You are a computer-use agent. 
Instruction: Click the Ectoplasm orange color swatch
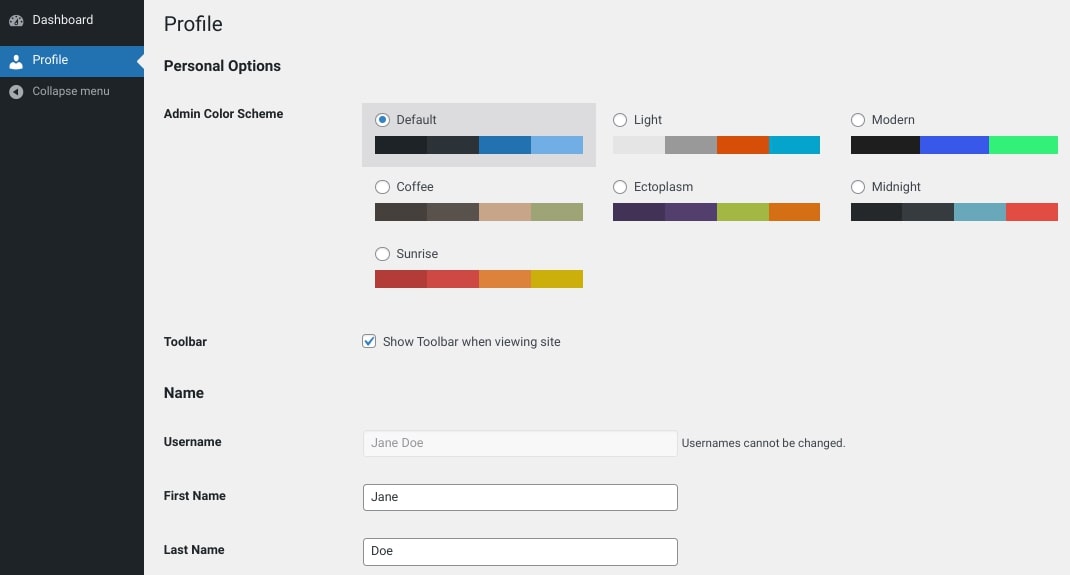pyautogui.click(x=795, y=212)
